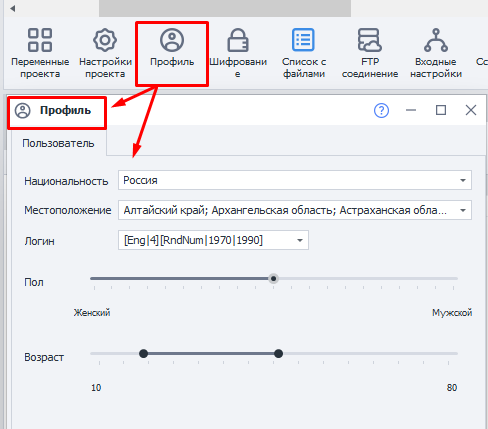Screen dimensions: 488x429
Task: Click the Логин template input field
Action: coord(213,240)
